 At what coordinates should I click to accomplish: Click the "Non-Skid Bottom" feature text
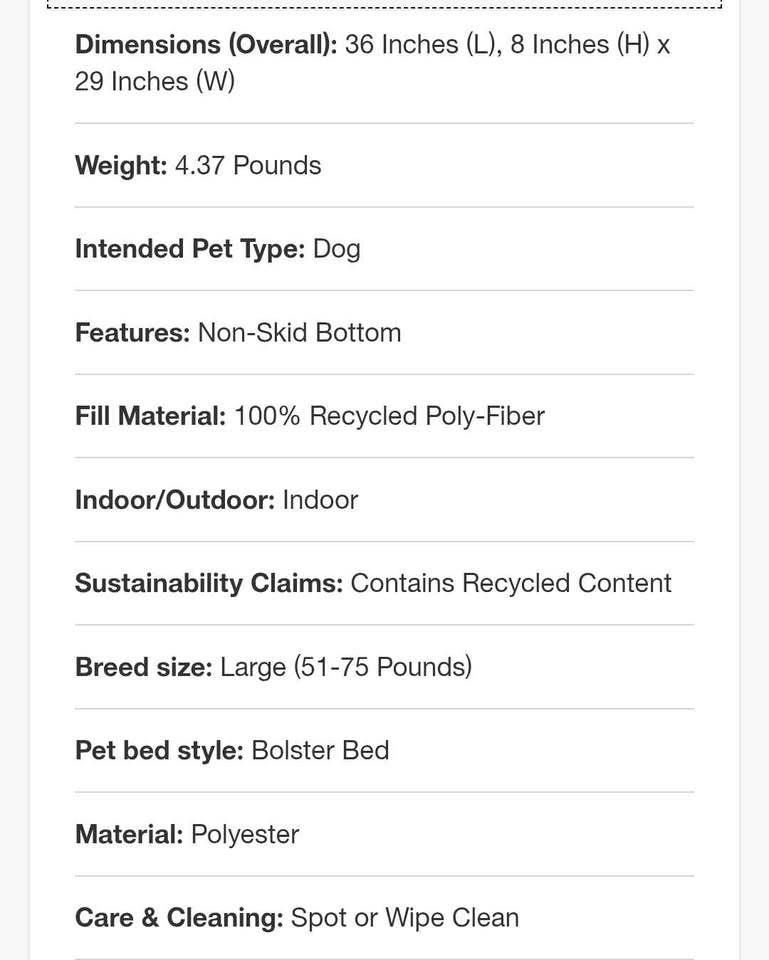pyautogui.click(x=299, y=333)
